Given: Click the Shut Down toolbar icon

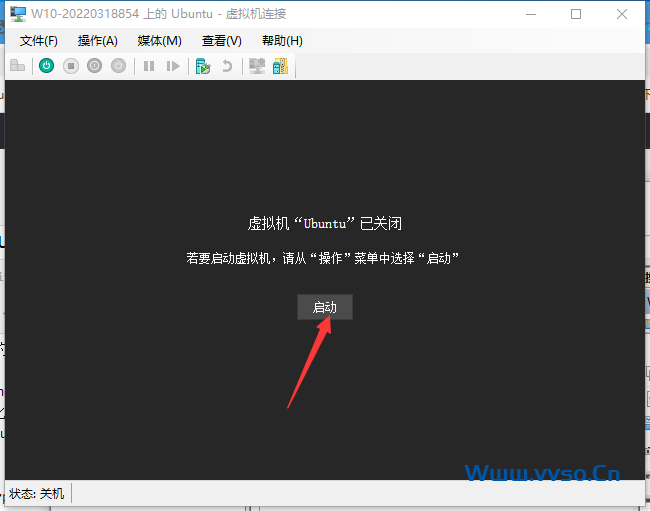Looking at the screenshot, I should (x=95, y=66).
